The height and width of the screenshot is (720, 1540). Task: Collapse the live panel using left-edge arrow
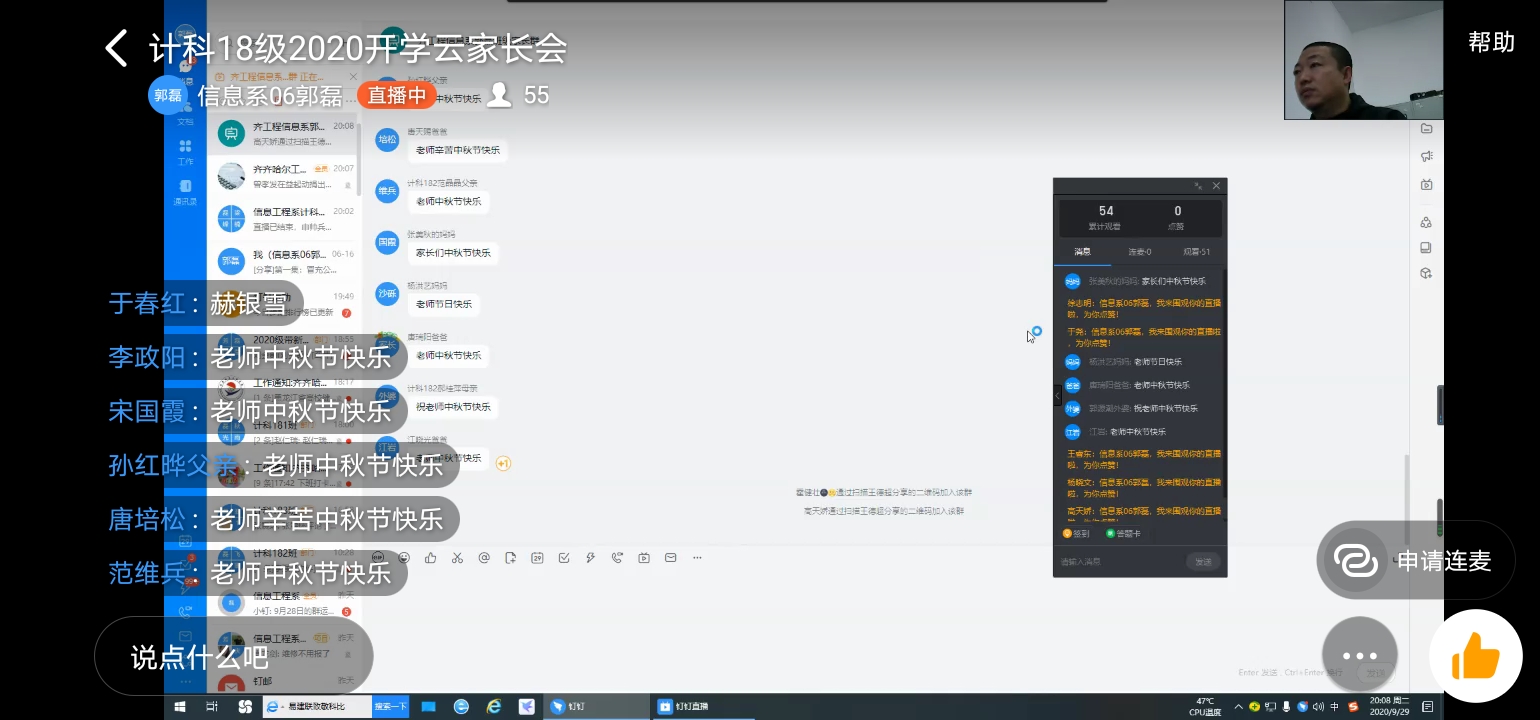point(1058,397)
